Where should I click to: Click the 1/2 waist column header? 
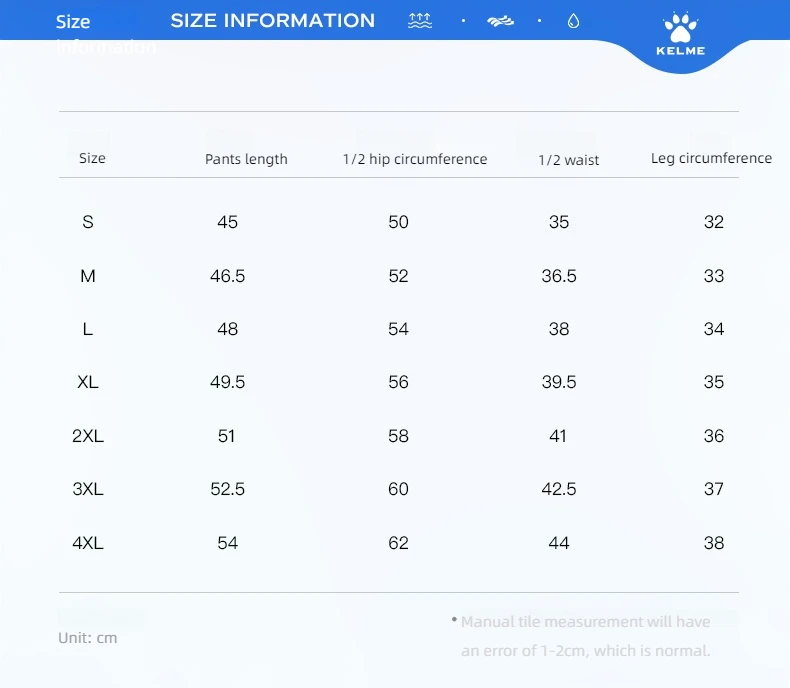[x=569, y=160]
